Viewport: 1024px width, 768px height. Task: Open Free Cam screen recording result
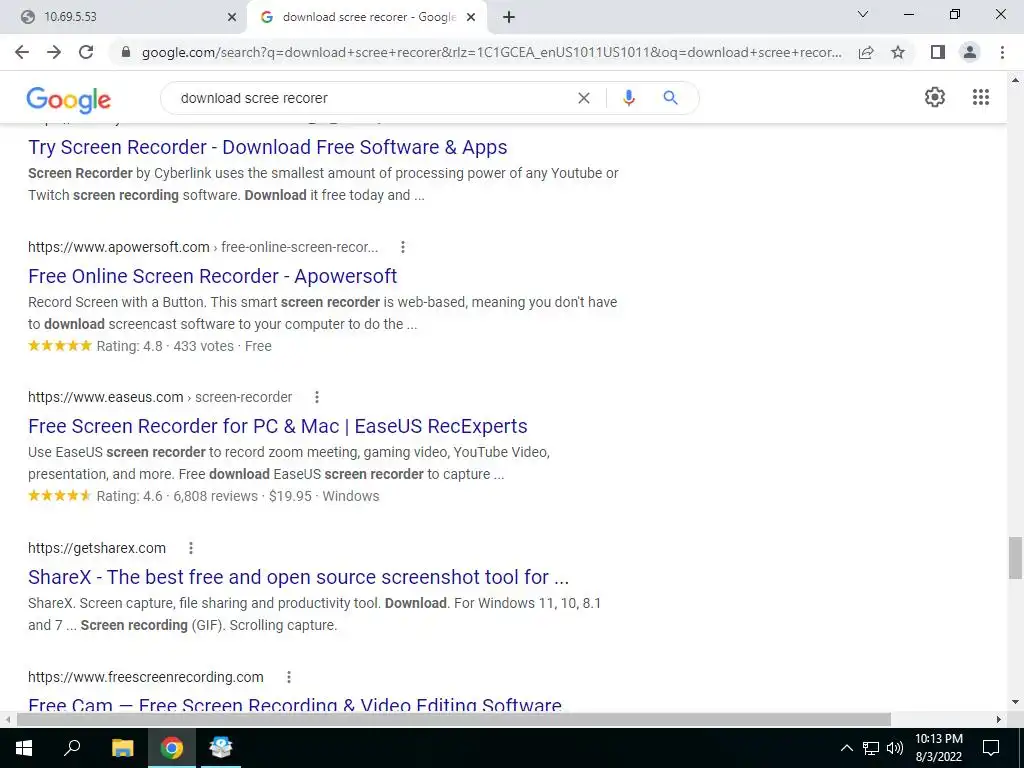pos(295,705)
